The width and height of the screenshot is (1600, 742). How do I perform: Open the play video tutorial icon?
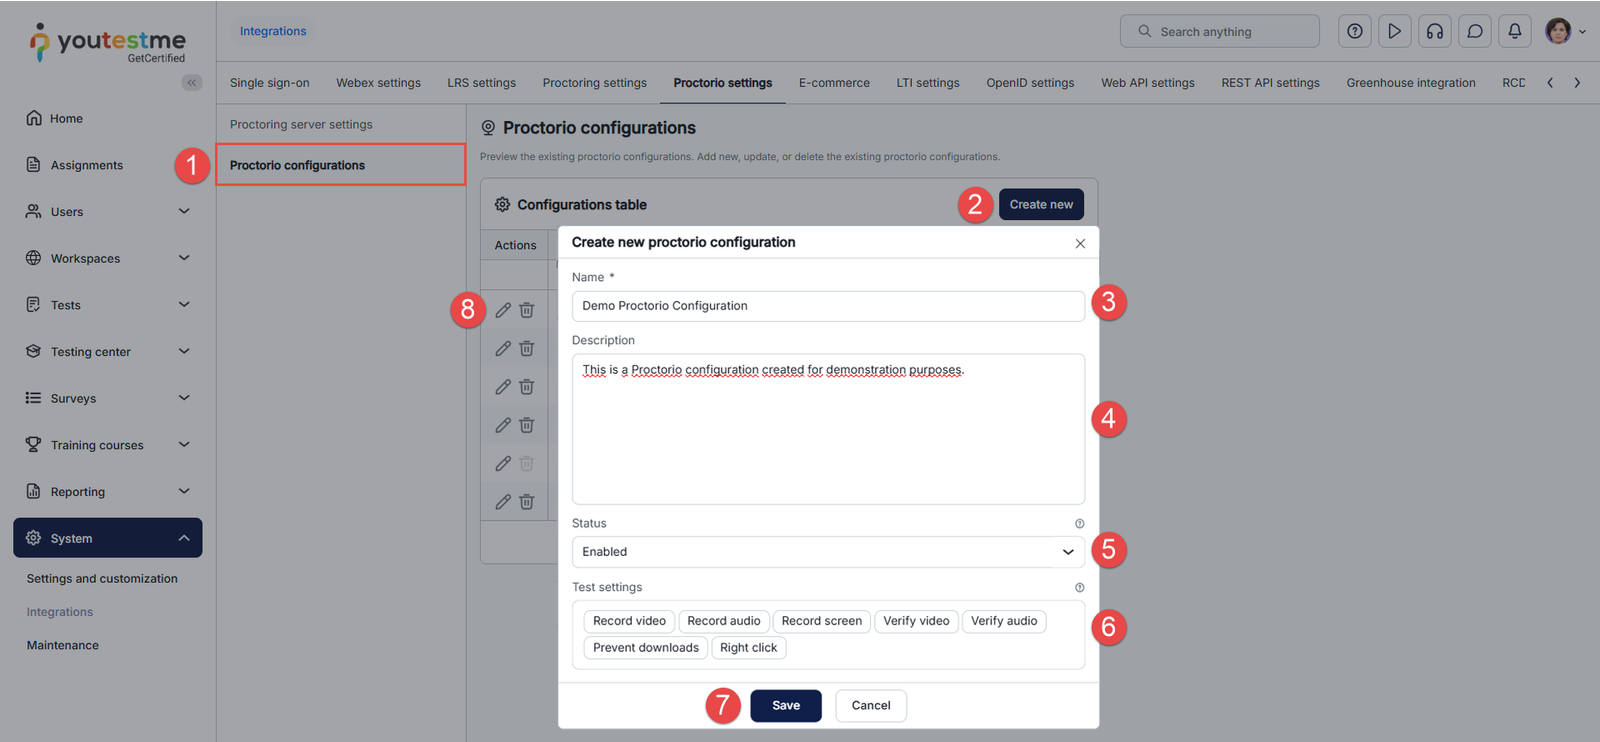pyautogui.click(x=1394, y=31)
